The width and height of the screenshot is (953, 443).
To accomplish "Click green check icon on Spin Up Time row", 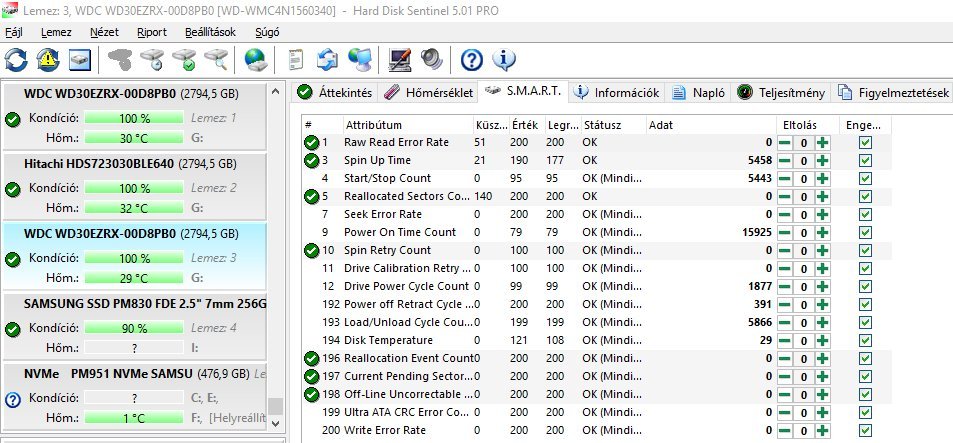I will (311, 160).
